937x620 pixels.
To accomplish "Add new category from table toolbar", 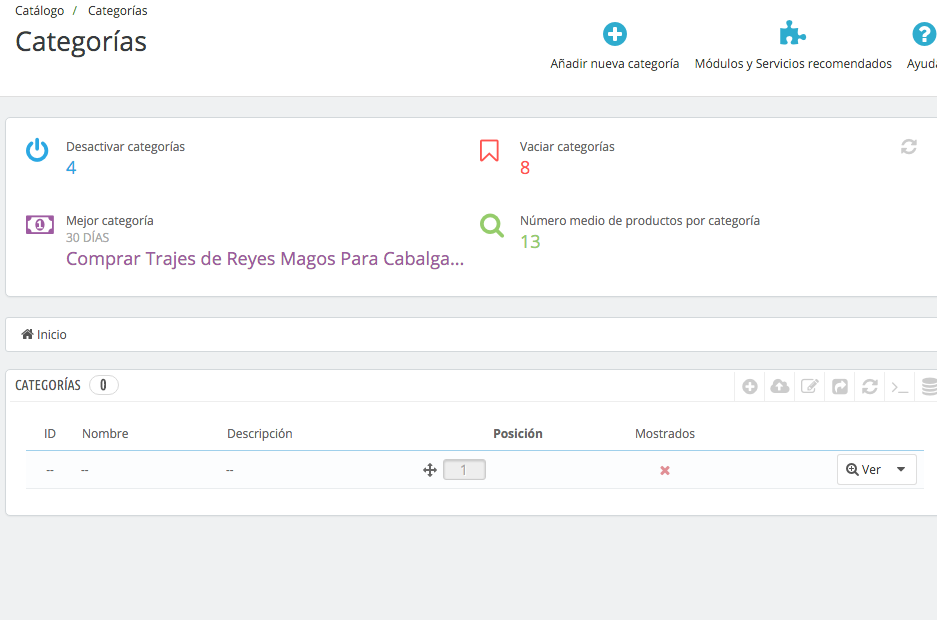I will [749, 386].
